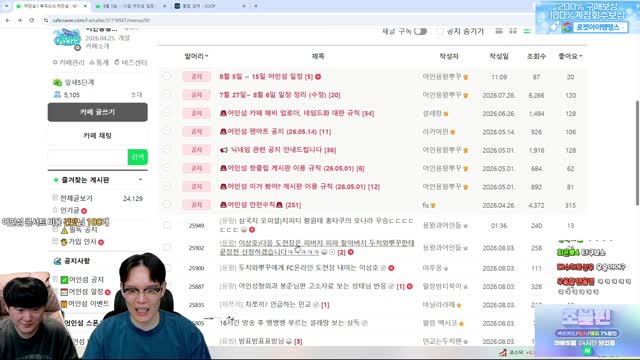Click the star icon by 즐겨찾는 게시판
The height and width of the screenshot is (360, 640).
pyautogui.click(x=56, y=180)
